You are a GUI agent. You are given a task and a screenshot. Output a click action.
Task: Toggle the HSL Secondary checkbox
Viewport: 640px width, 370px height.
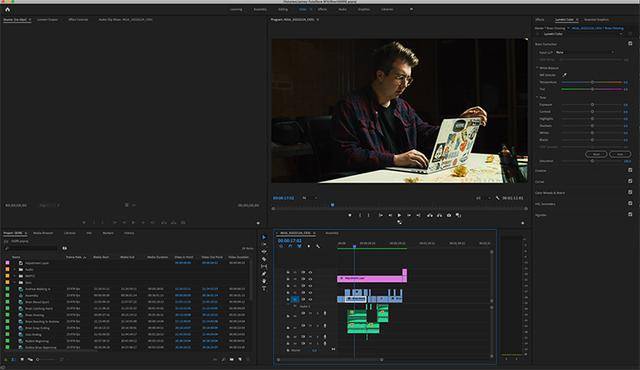[630, 204]
